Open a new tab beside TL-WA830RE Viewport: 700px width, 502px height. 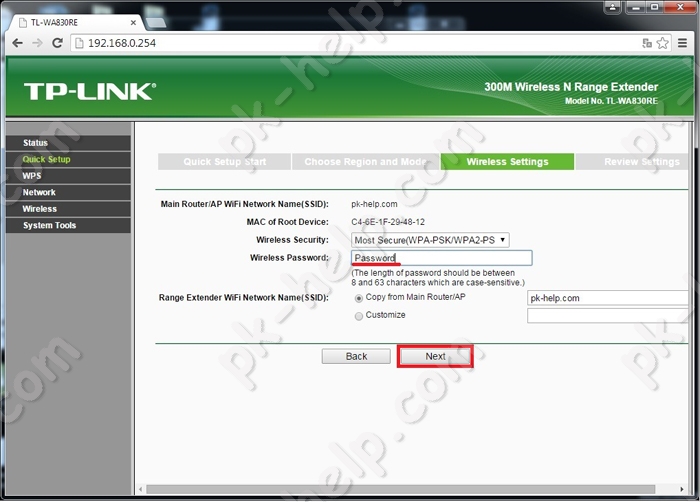(155, 22)
